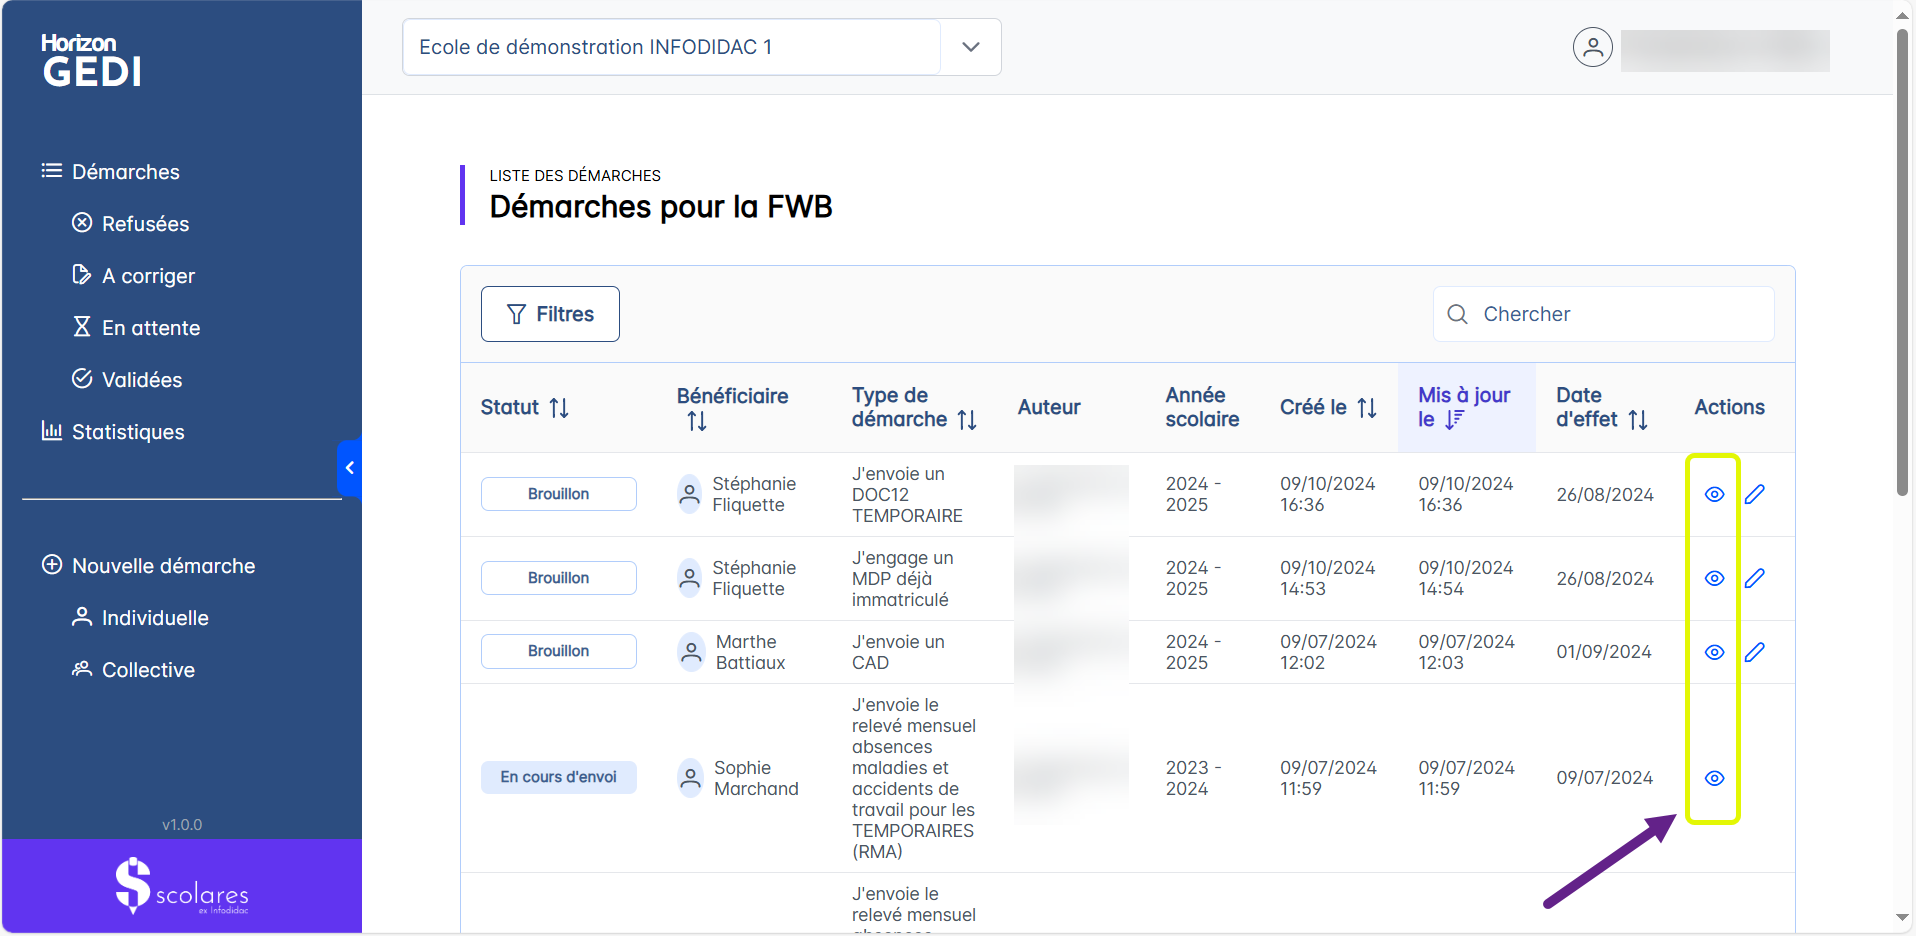The height and width of the screenshot is (936, 1916).
Task: Open the Ecole de démonstration INFODIDAC 1 combo box
Action: [x=701, y=47]
